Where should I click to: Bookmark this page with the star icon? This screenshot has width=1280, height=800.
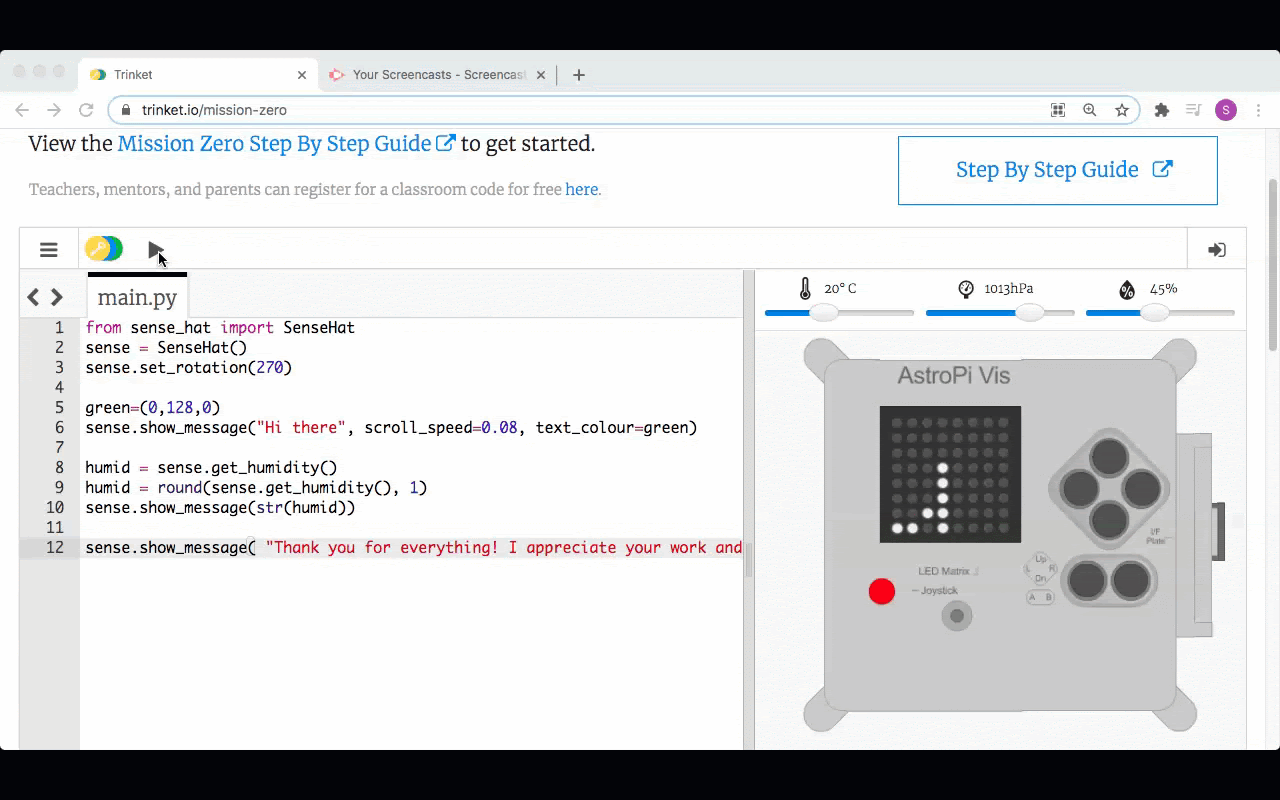1122,110
